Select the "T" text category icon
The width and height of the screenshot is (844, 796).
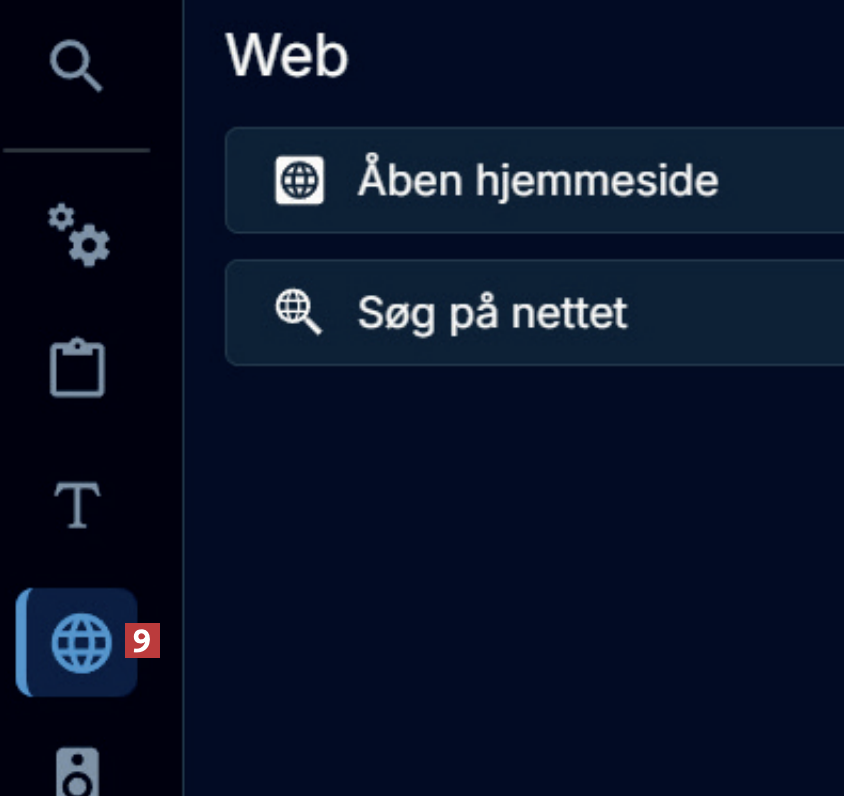point(78,505)
